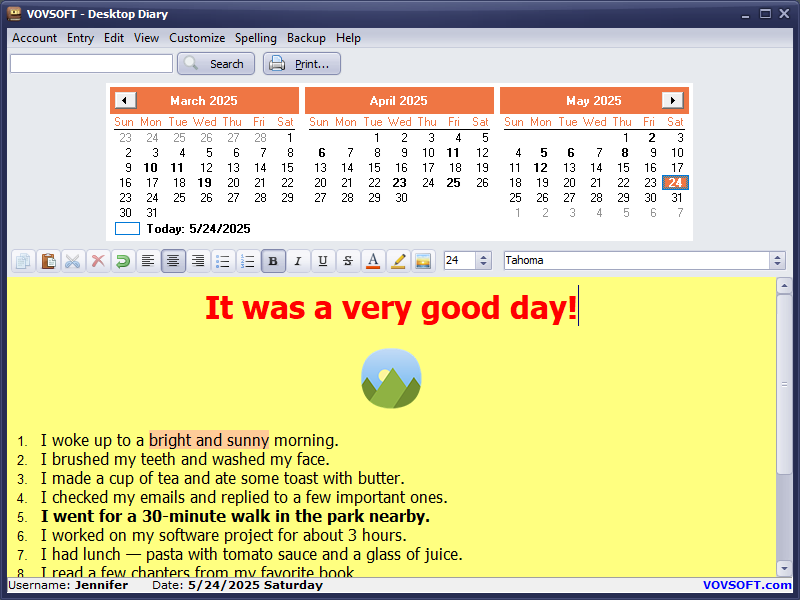800x600 pixels.
Task: Select April 25 in the calendar
Action: pyautogui.click(x=454, y=183)
